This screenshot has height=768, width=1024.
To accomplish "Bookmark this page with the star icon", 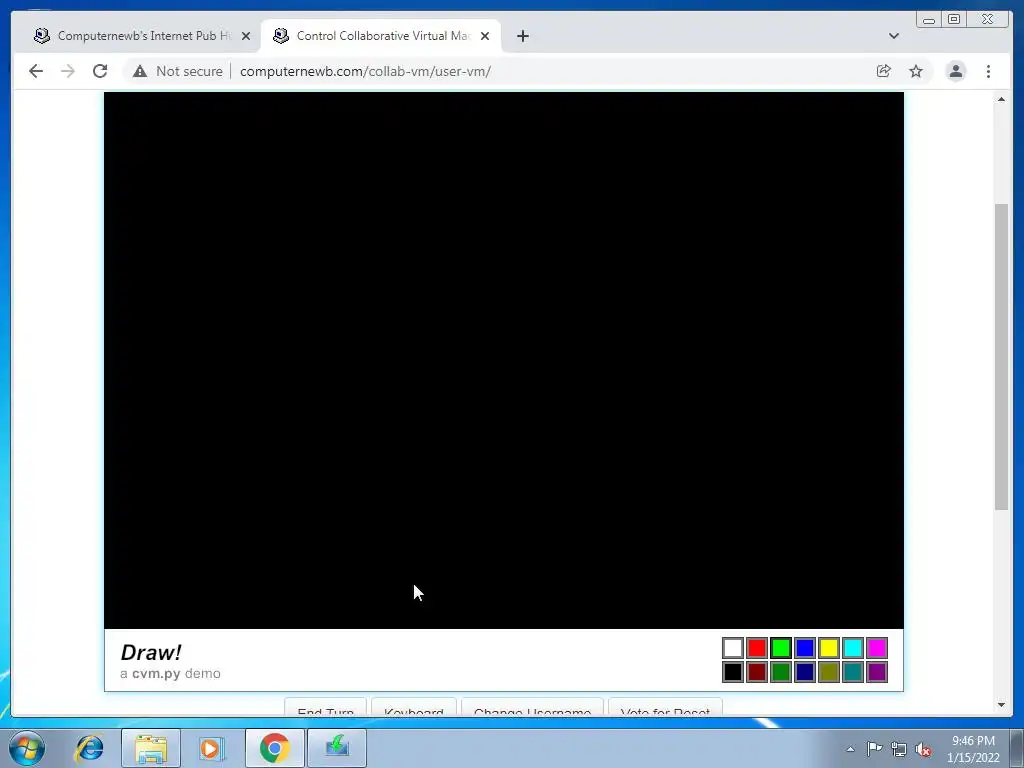I will [916, 71].
